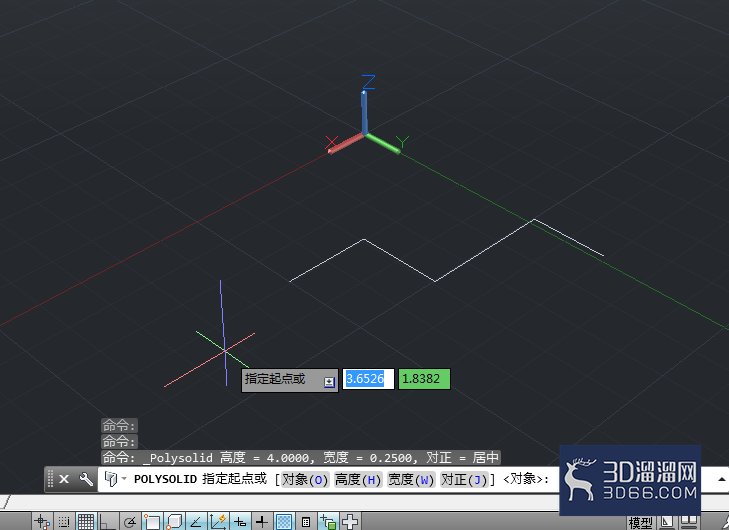Open recent commands polysolid icon dropdown

pyautogui.click(x=114, y=479)
